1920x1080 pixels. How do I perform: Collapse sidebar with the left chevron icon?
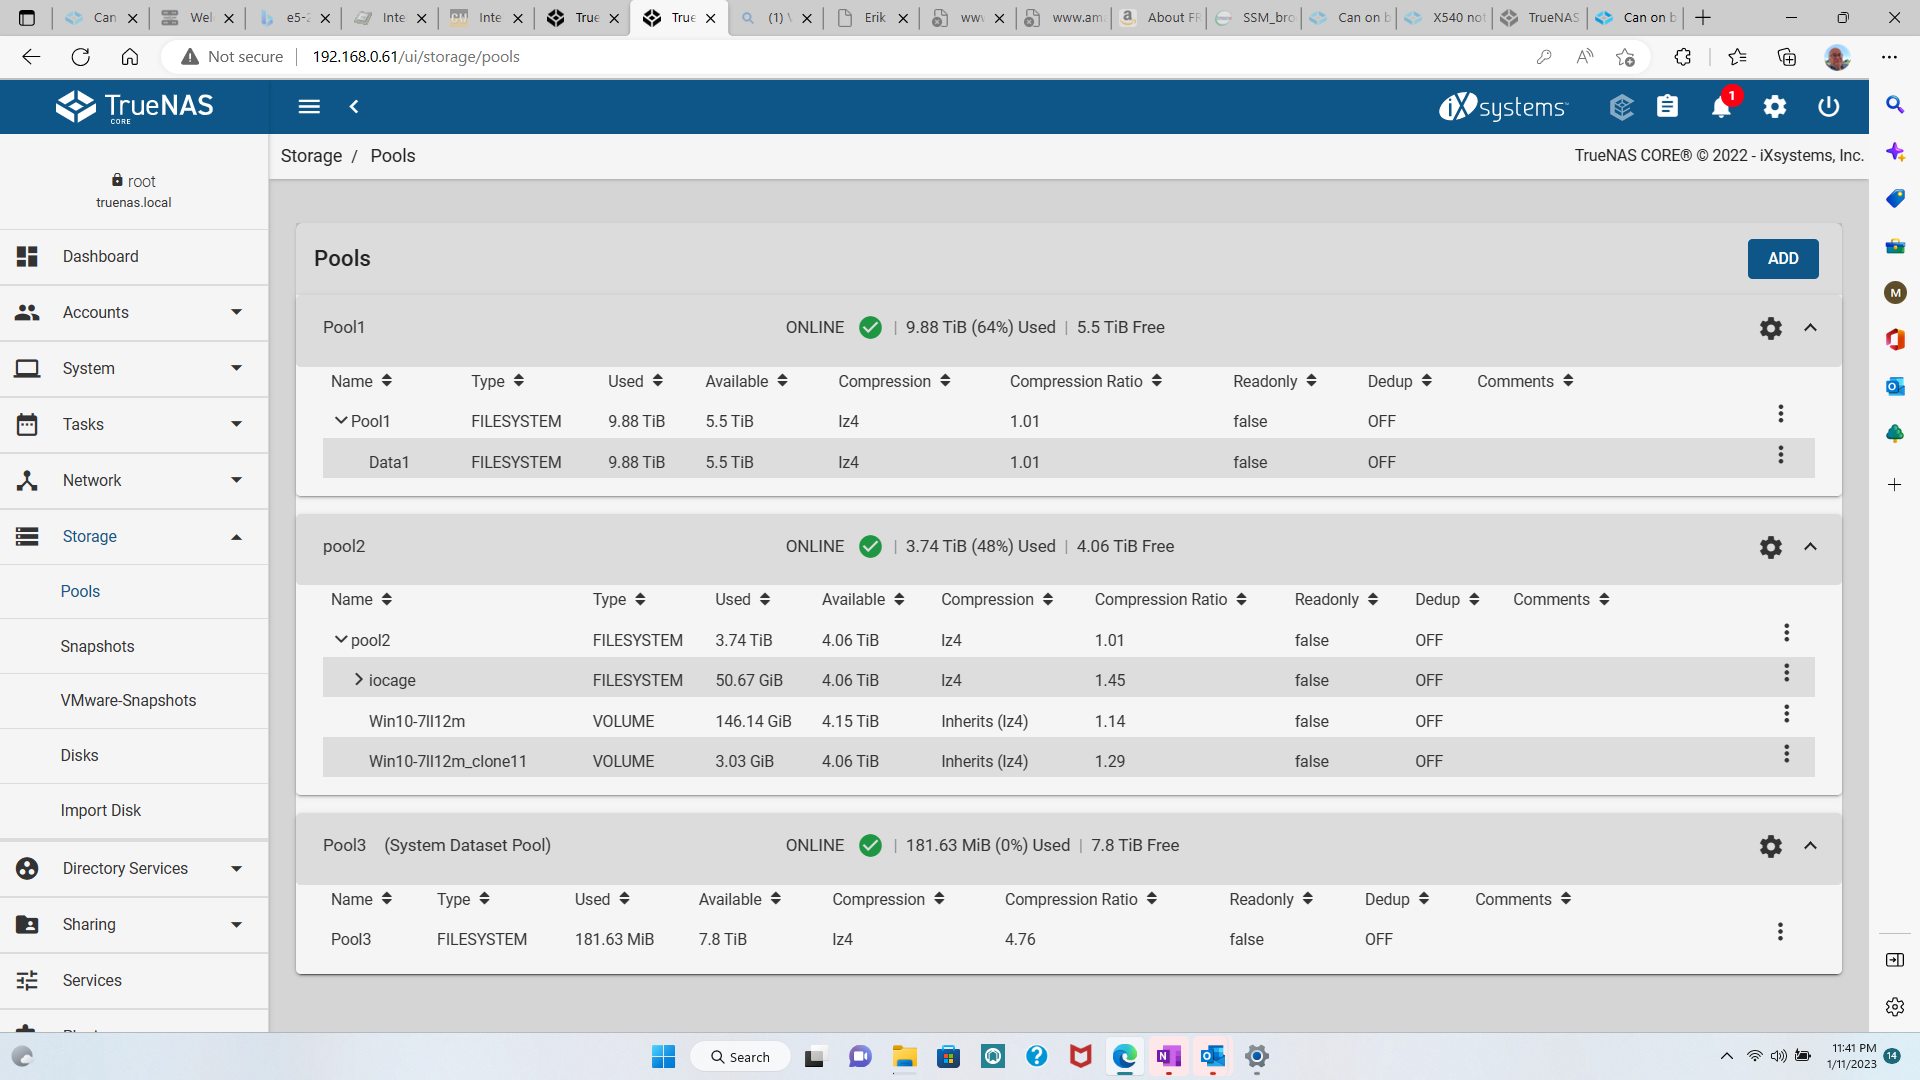(354, 106)
